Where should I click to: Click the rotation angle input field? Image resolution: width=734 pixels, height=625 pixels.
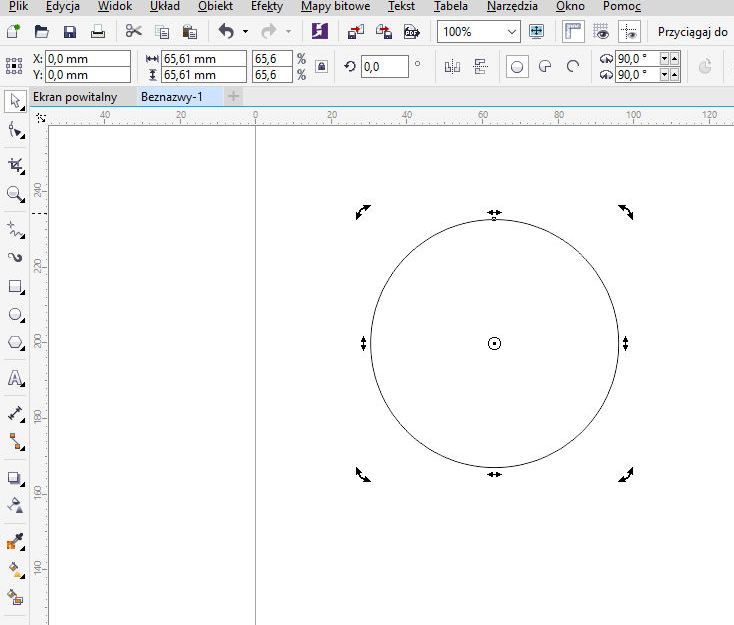(385, 67)
